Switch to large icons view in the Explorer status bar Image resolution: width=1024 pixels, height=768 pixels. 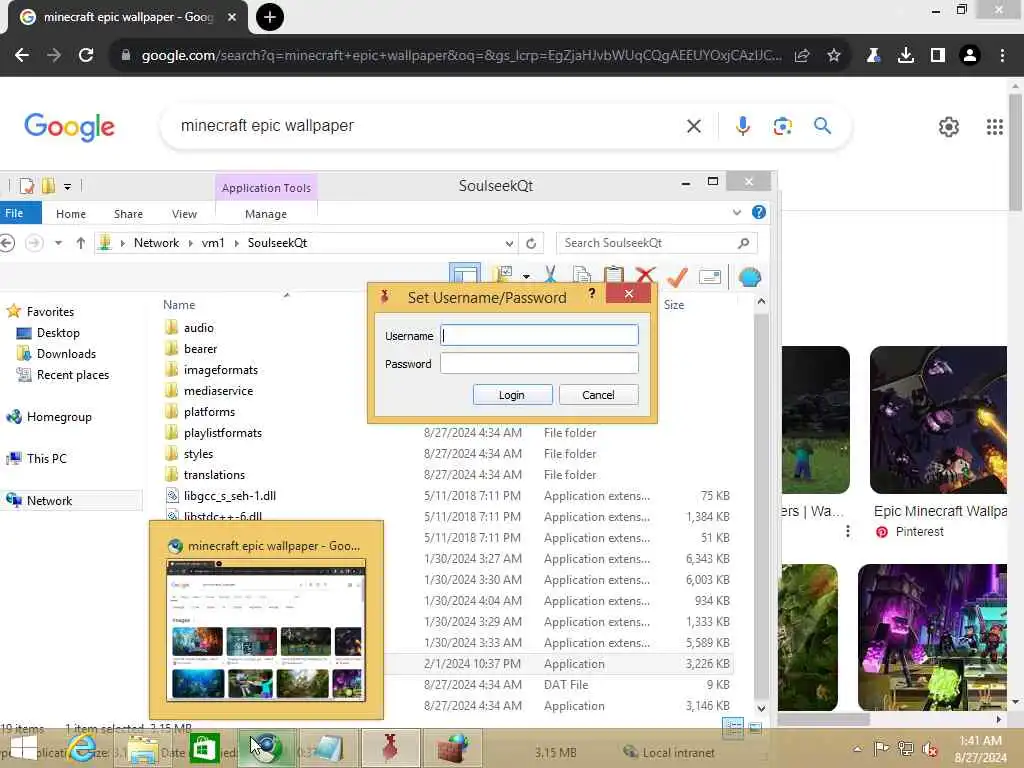754,728
